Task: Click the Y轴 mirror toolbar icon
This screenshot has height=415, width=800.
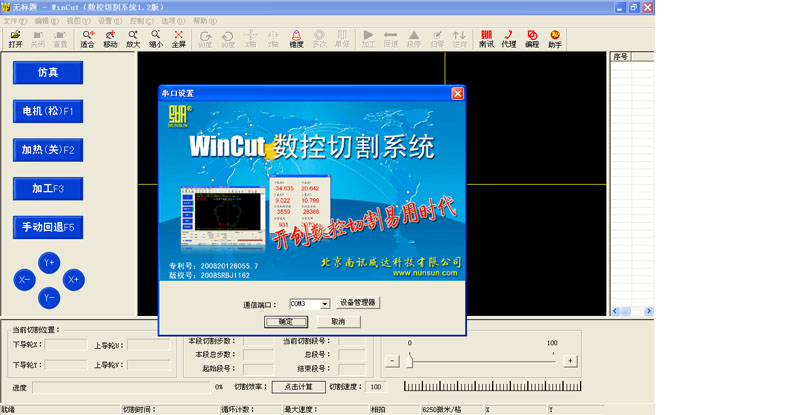Action: pos(273,39)
